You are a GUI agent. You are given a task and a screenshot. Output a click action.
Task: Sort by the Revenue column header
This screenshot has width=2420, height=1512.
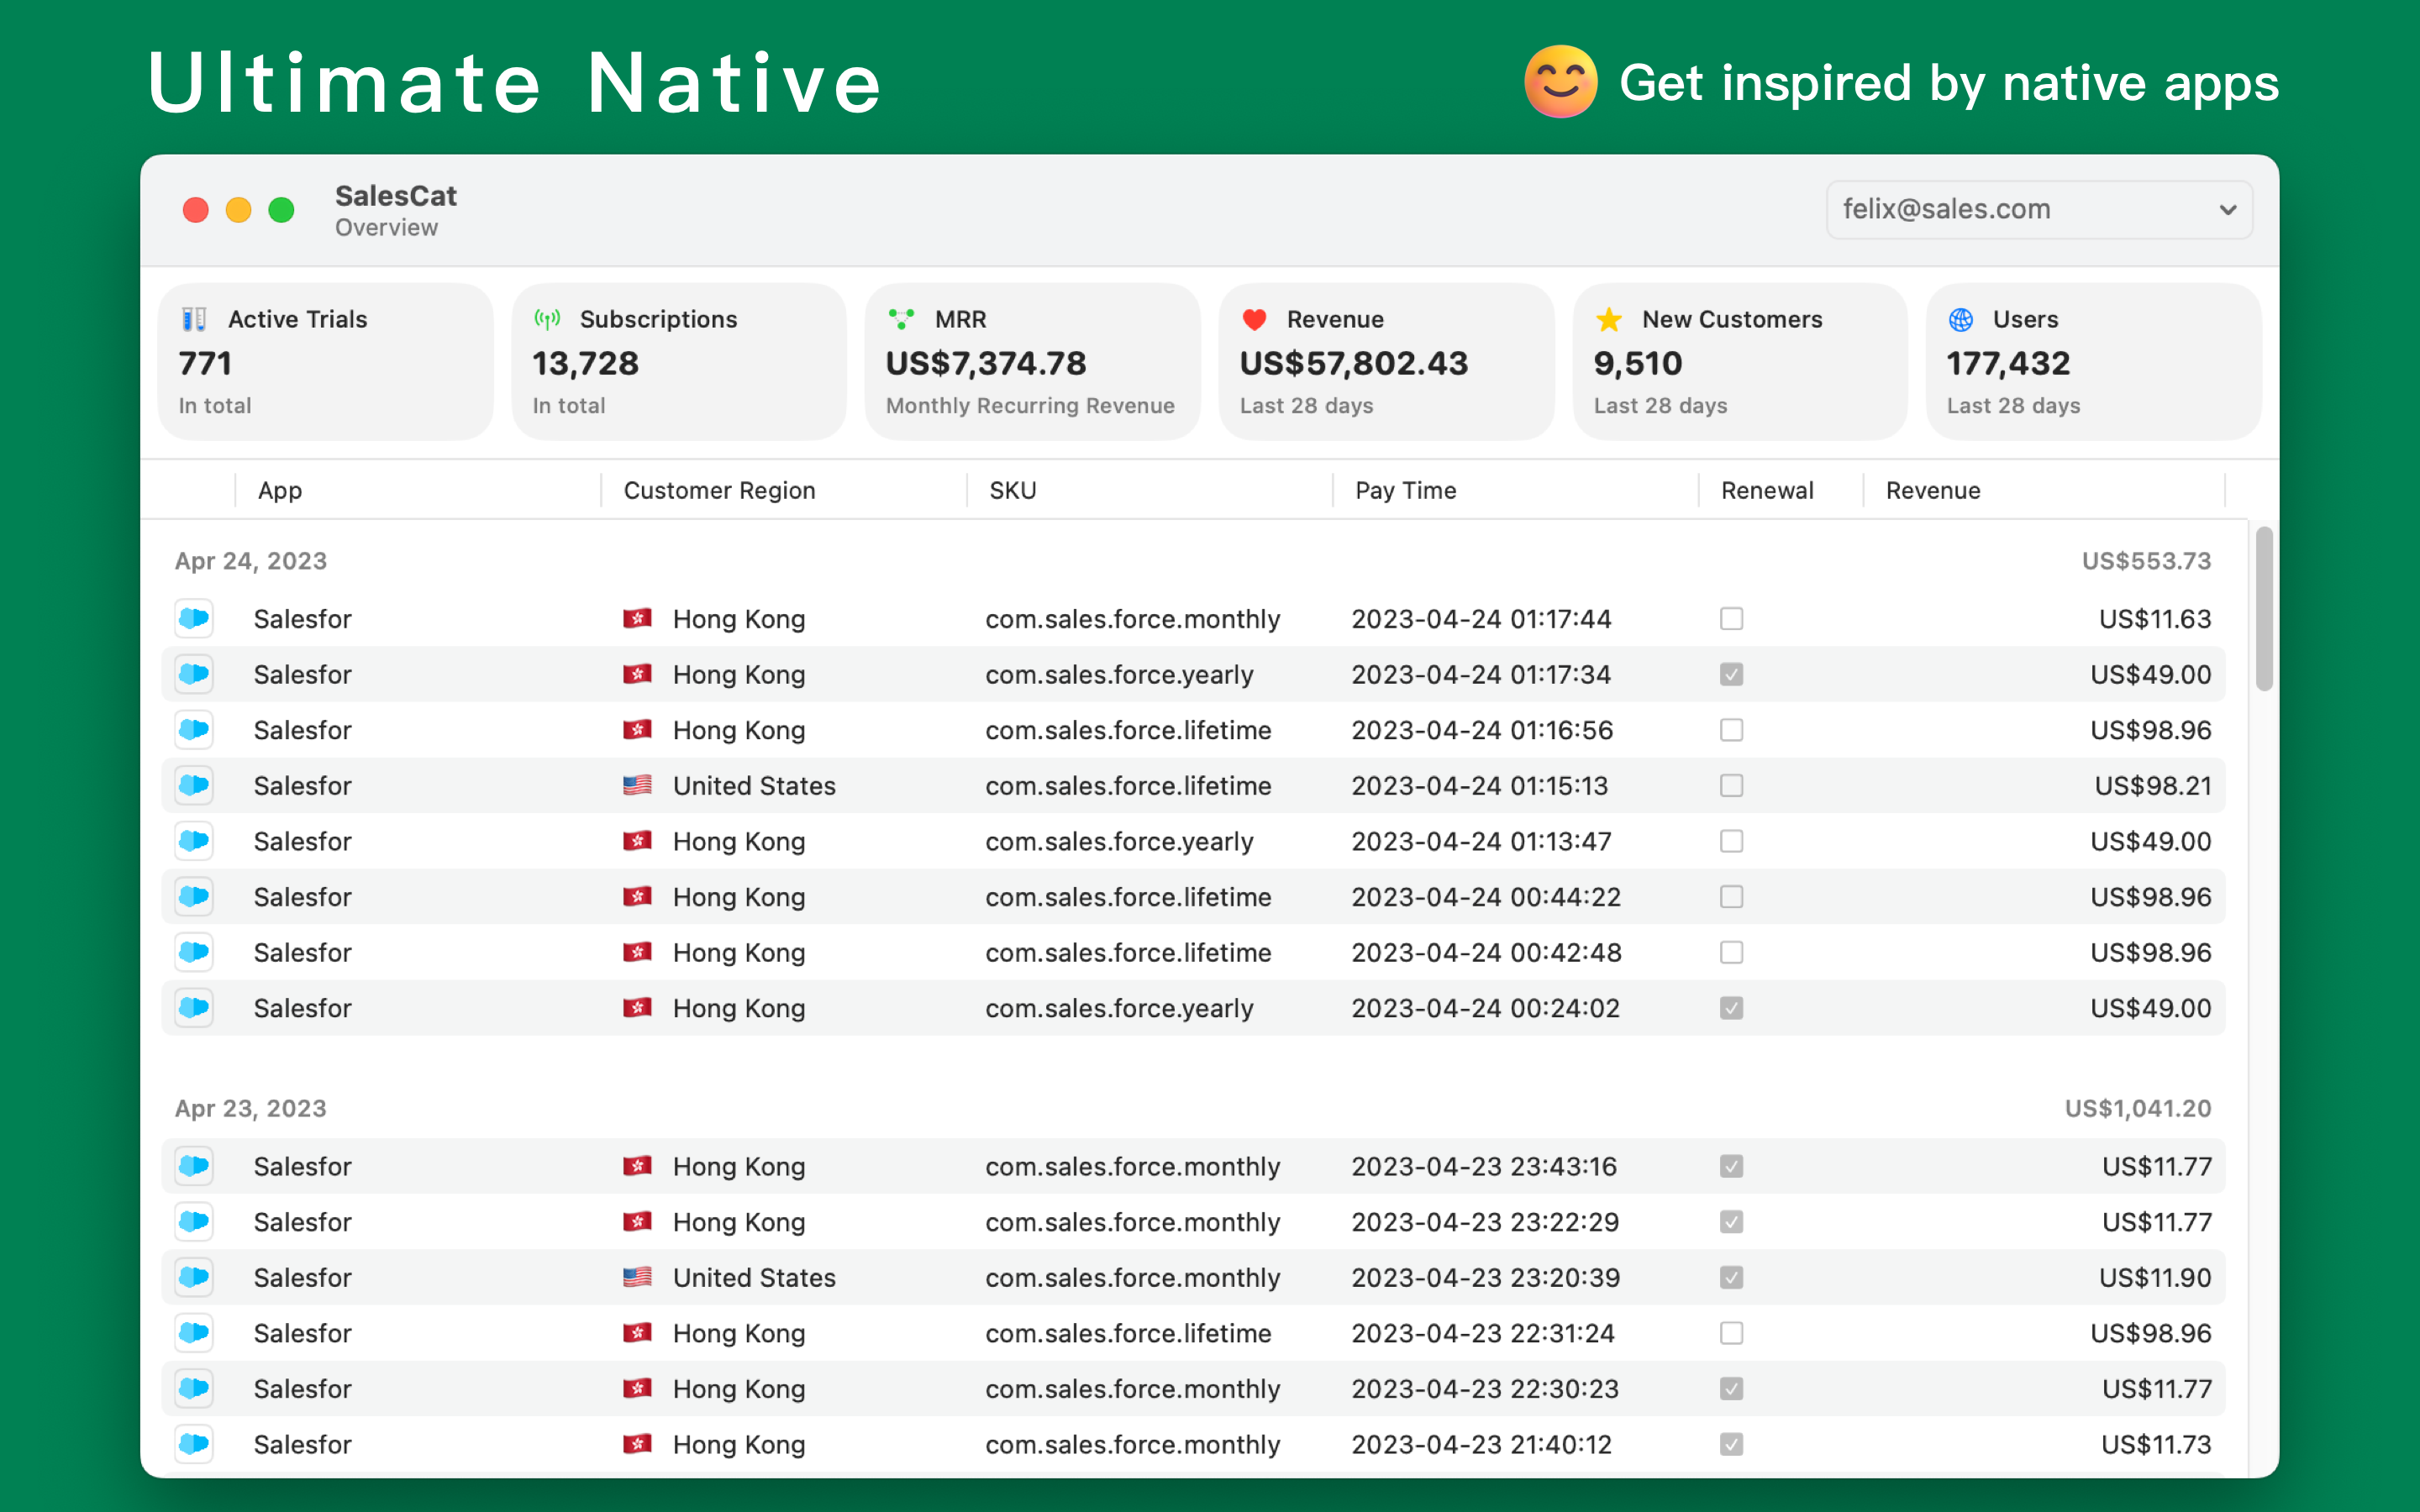click(x=2045, y=490)
